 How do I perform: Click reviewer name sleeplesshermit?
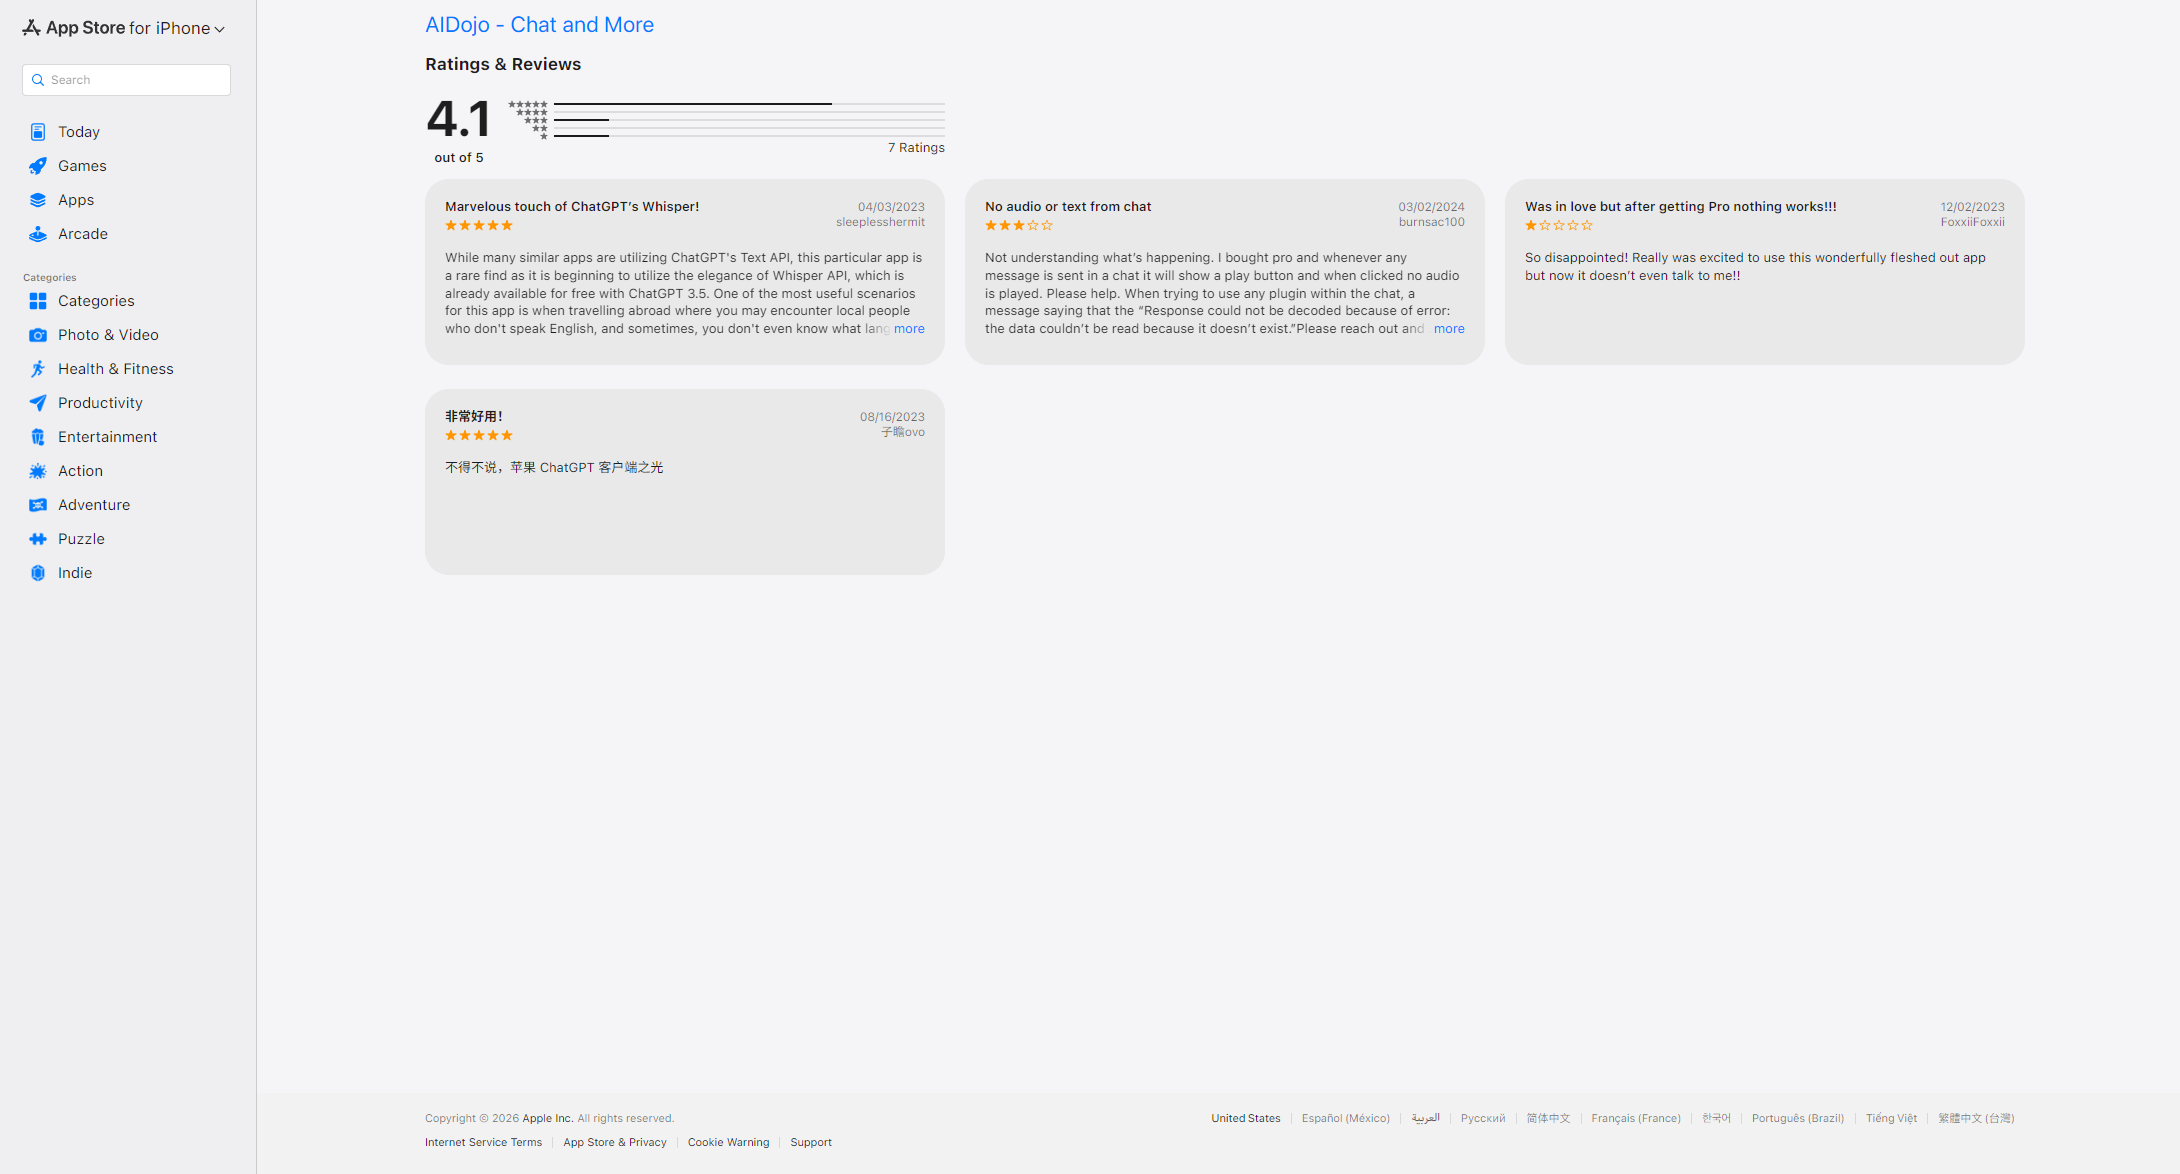point(880,222)
